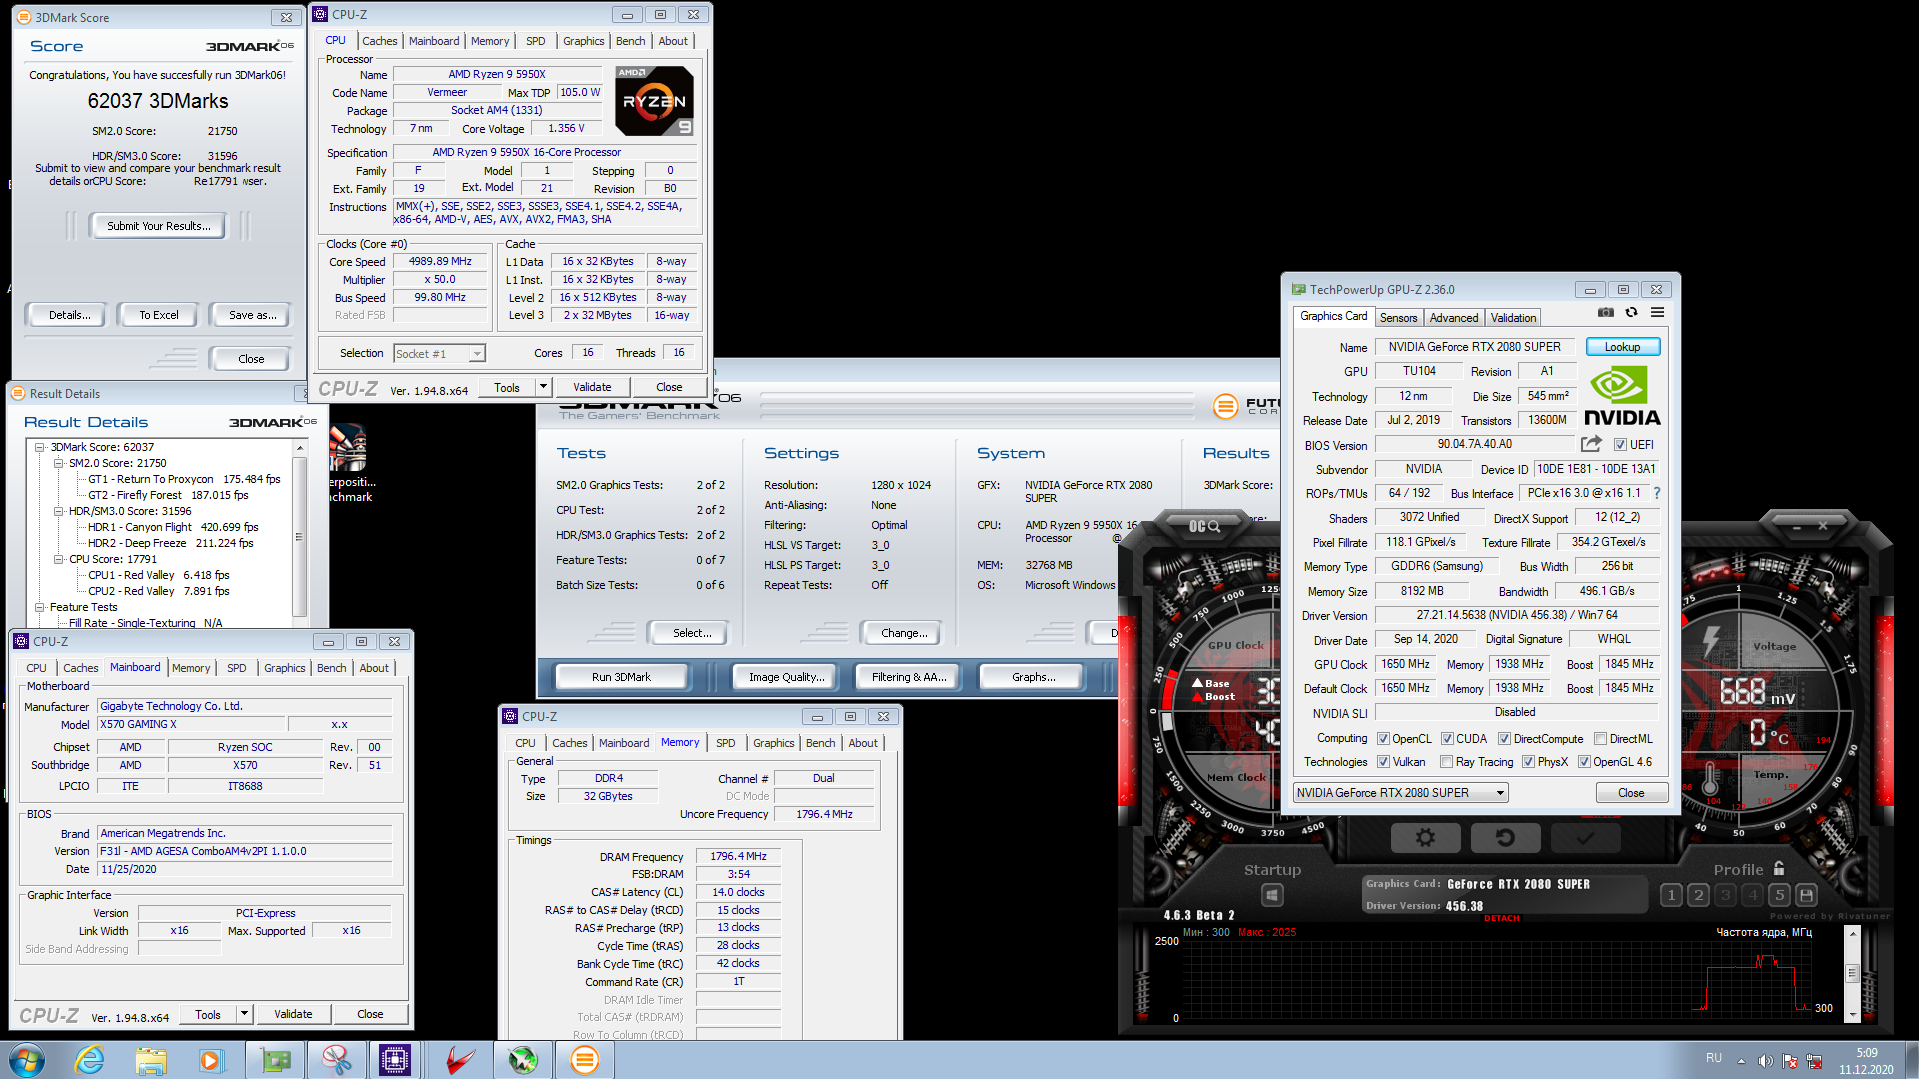
Task: Open Validation tab in GPU-Z
Action: click(x=1513, y=318)
